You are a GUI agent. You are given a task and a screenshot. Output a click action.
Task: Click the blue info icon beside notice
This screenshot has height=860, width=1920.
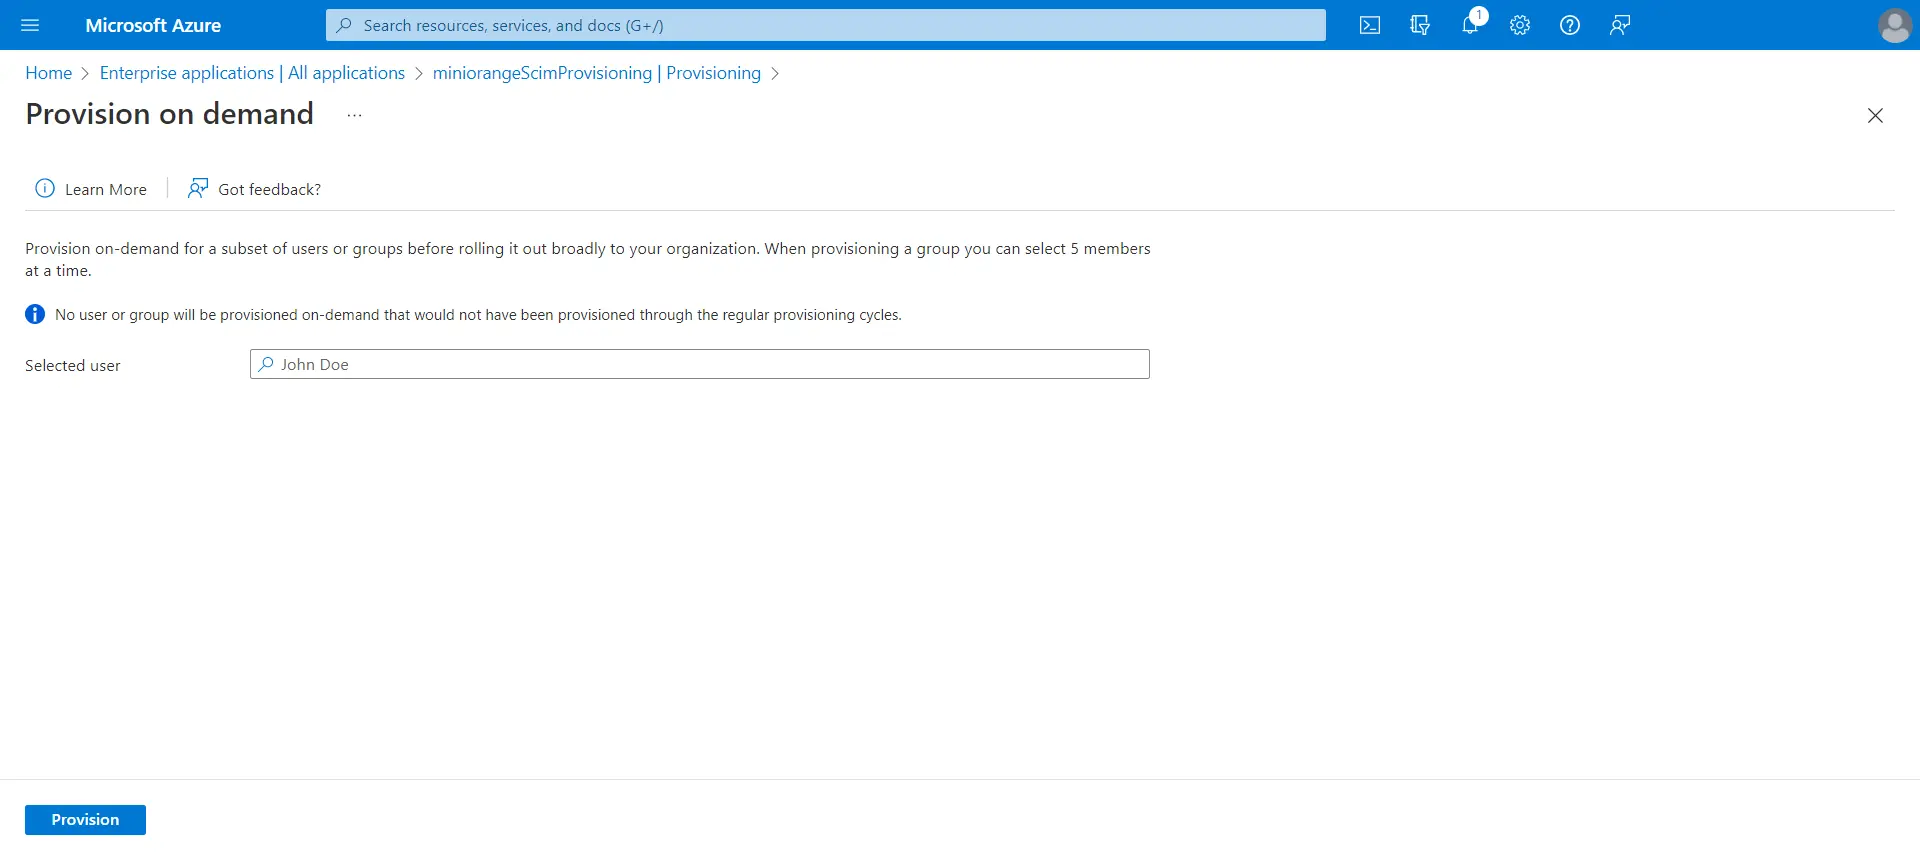click(x=35, y=315)
